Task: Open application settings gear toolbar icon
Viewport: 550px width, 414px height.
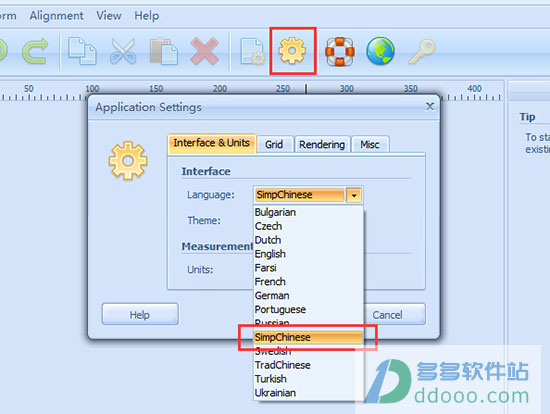Action: (x=293, y=51)
